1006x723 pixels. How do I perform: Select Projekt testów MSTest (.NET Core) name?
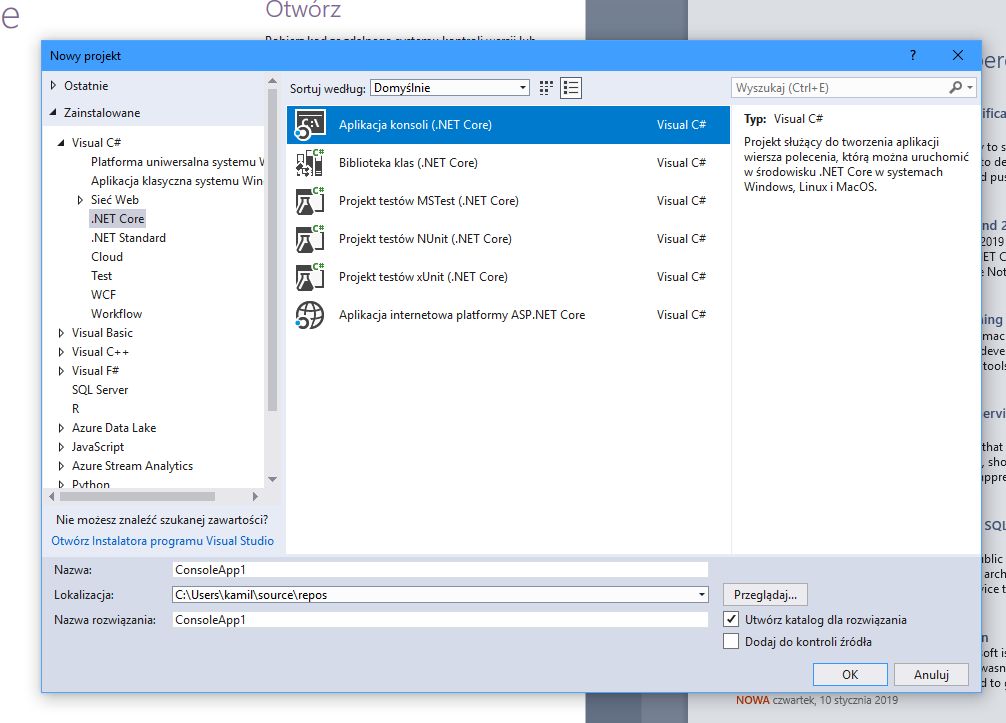click(x=429, y=201)
